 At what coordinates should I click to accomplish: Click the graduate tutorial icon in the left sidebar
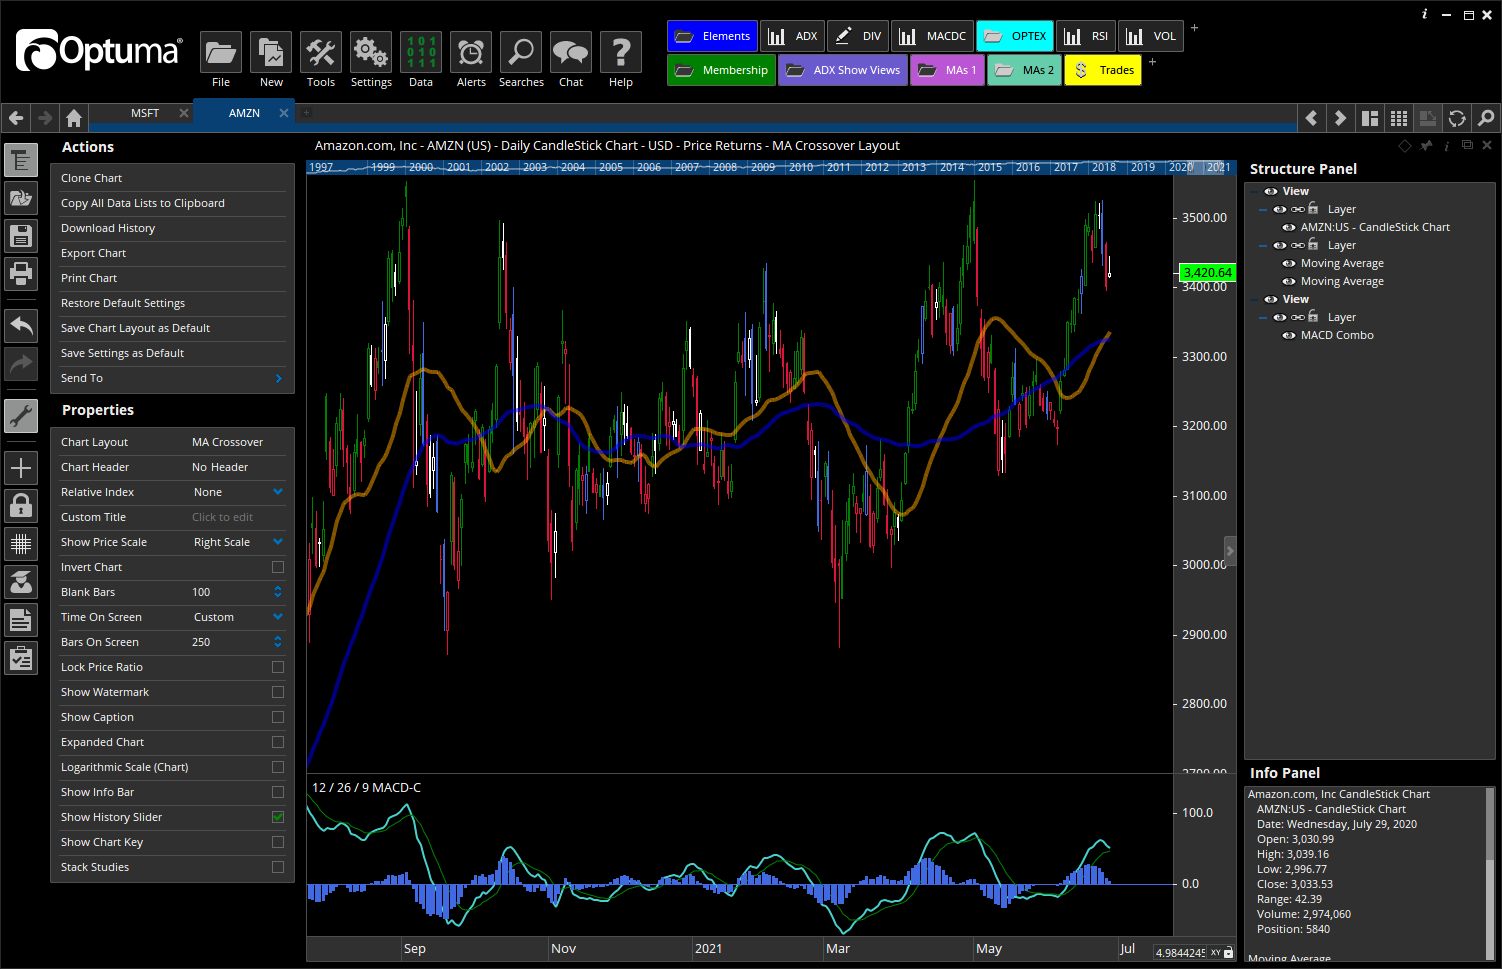21,582
